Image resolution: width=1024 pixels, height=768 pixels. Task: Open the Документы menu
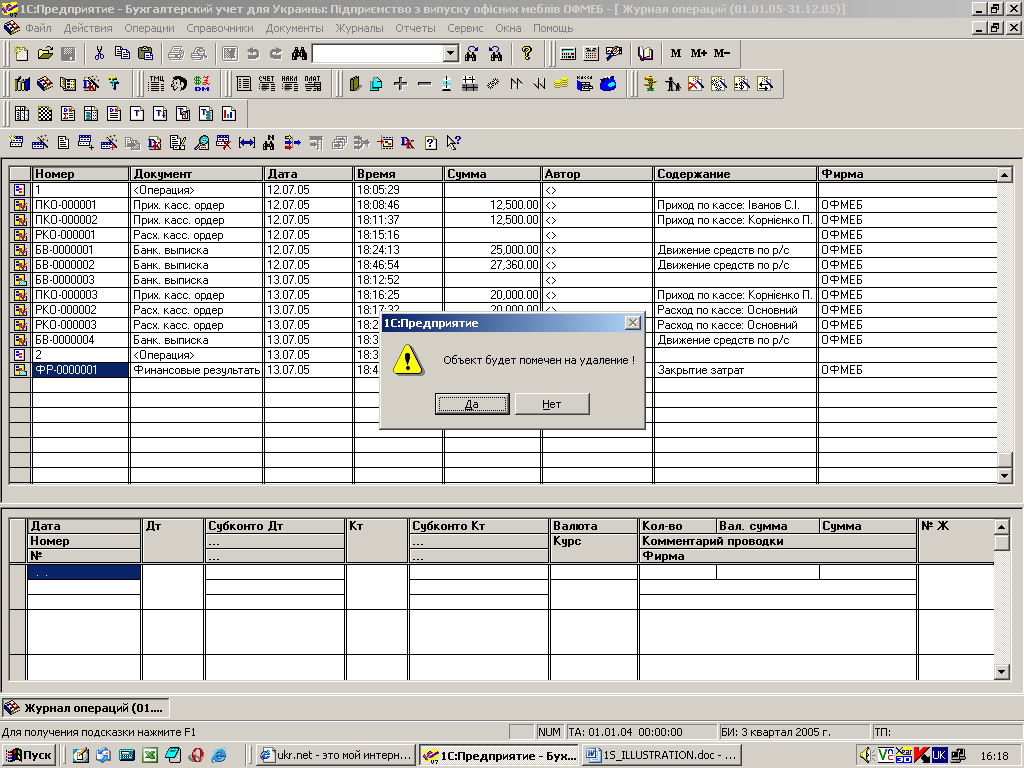pyautogui.click(x=295, y=28)
